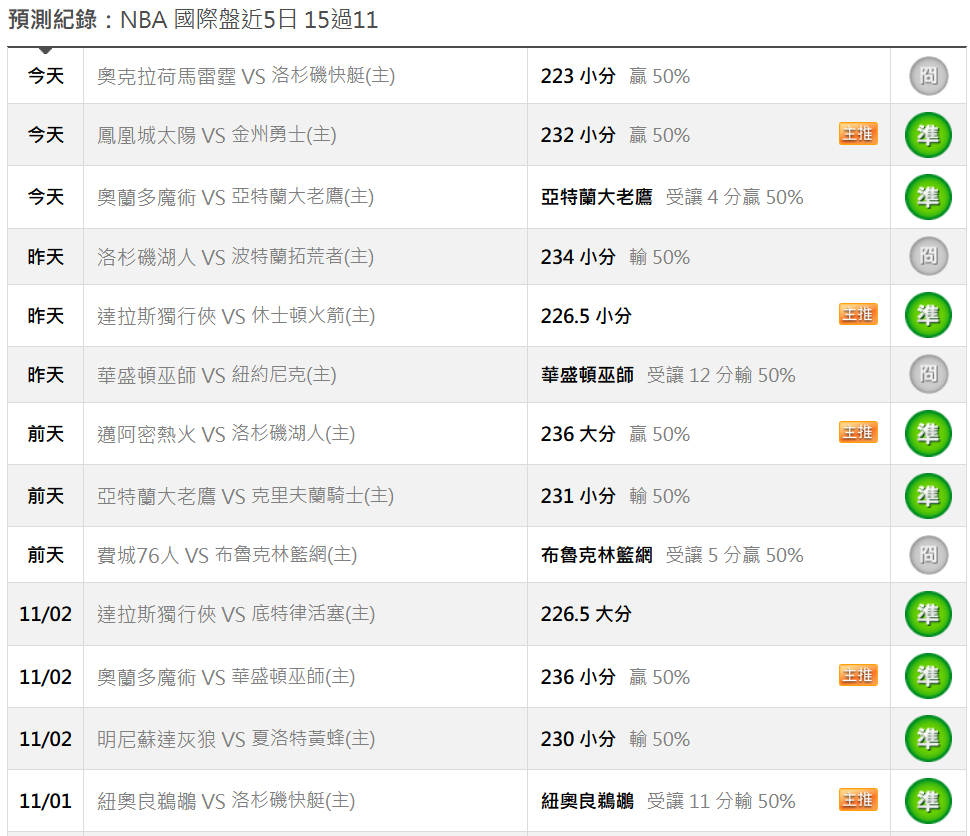Select matchup 亞特蘭大老鷹 VS 克里夫蘭騎士(主)
Screen dimensions: 970x836
point(245,496)
